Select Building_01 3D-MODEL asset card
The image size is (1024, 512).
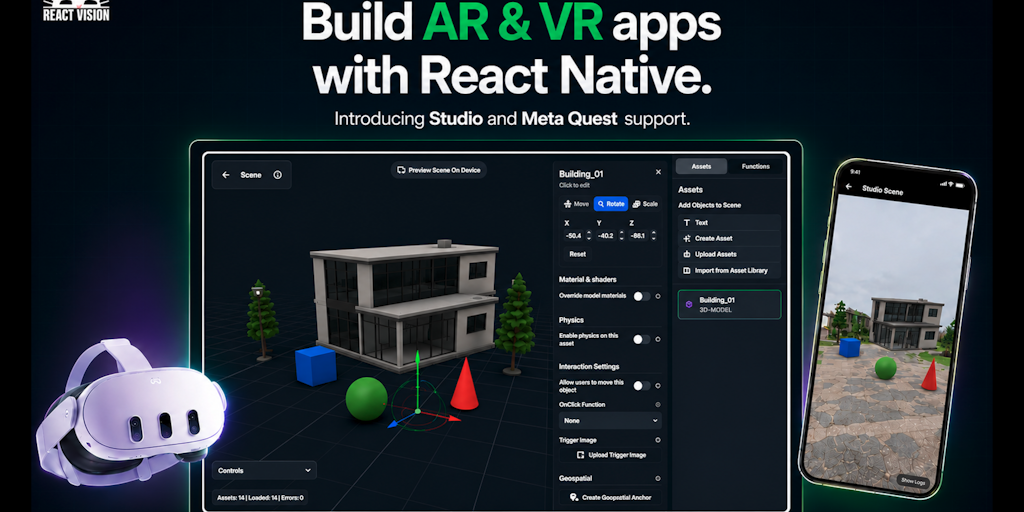729,304
